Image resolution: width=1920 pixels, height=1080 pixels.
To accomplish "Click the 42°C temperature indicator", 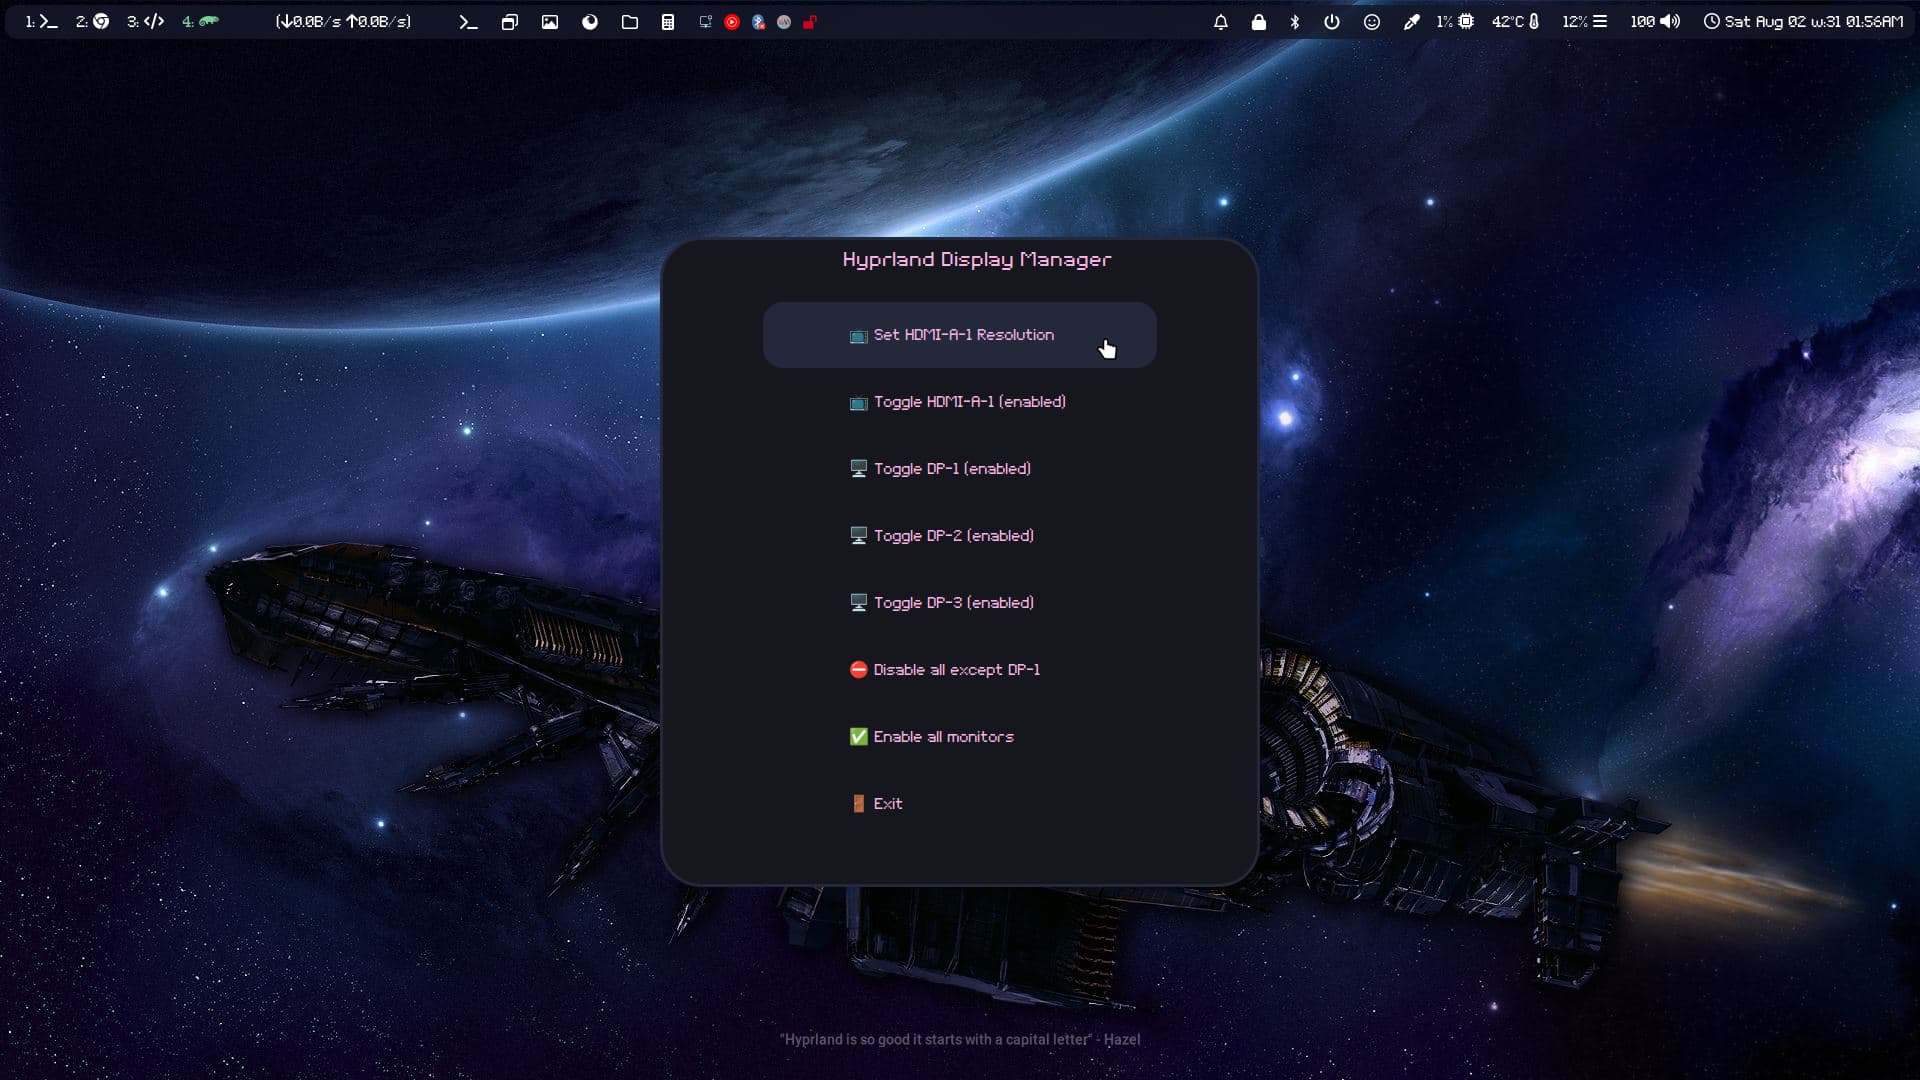I will coord(1516,22).
